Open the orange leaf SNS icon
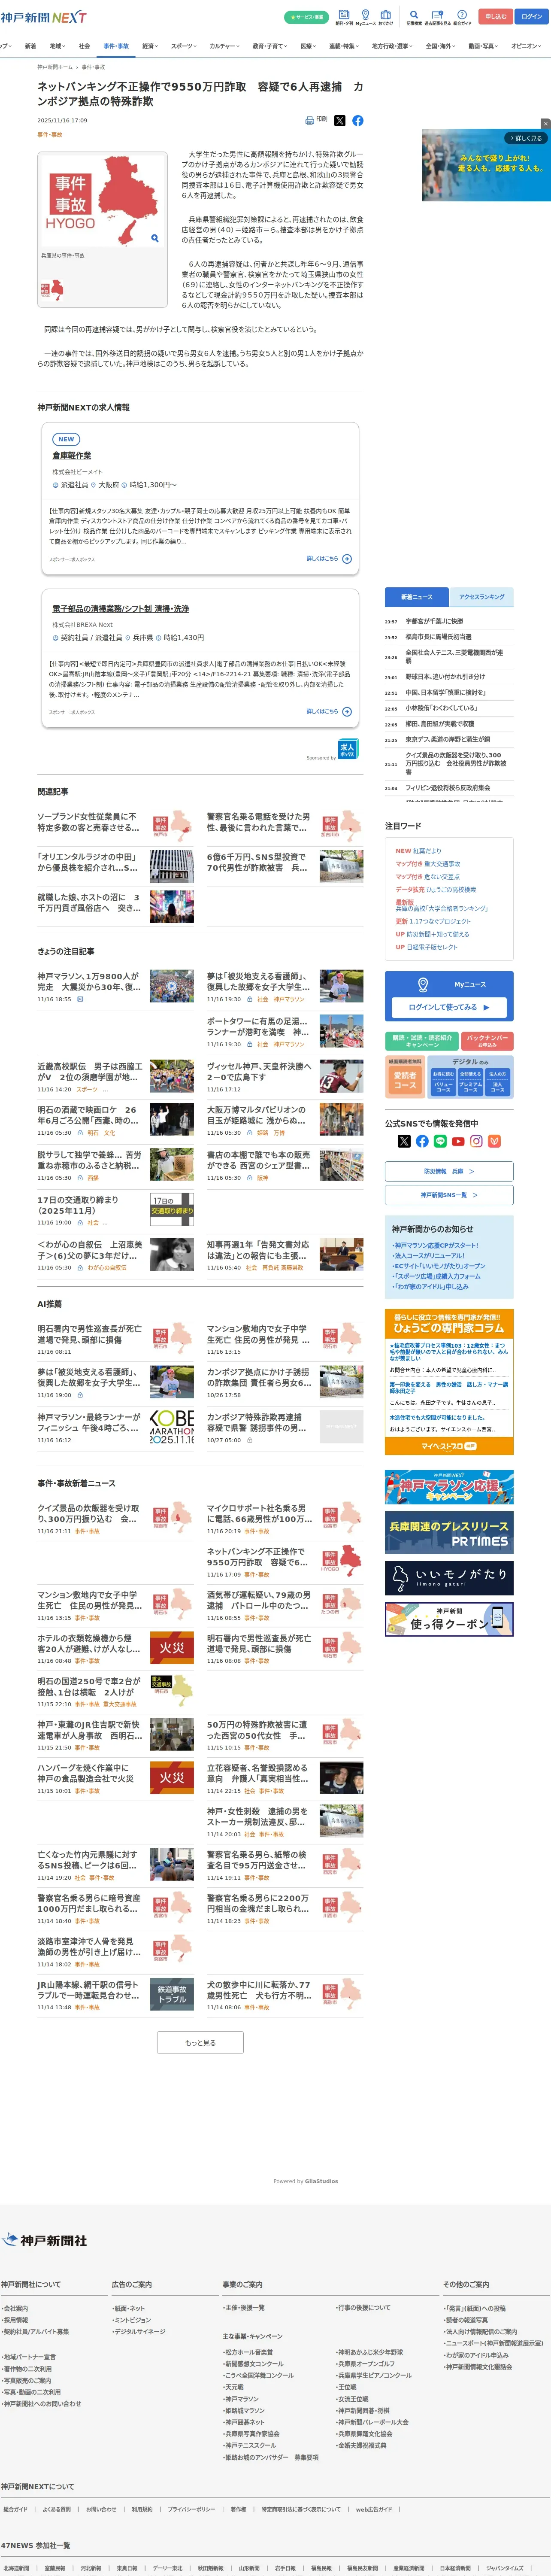 click(x=494, y=1141)
